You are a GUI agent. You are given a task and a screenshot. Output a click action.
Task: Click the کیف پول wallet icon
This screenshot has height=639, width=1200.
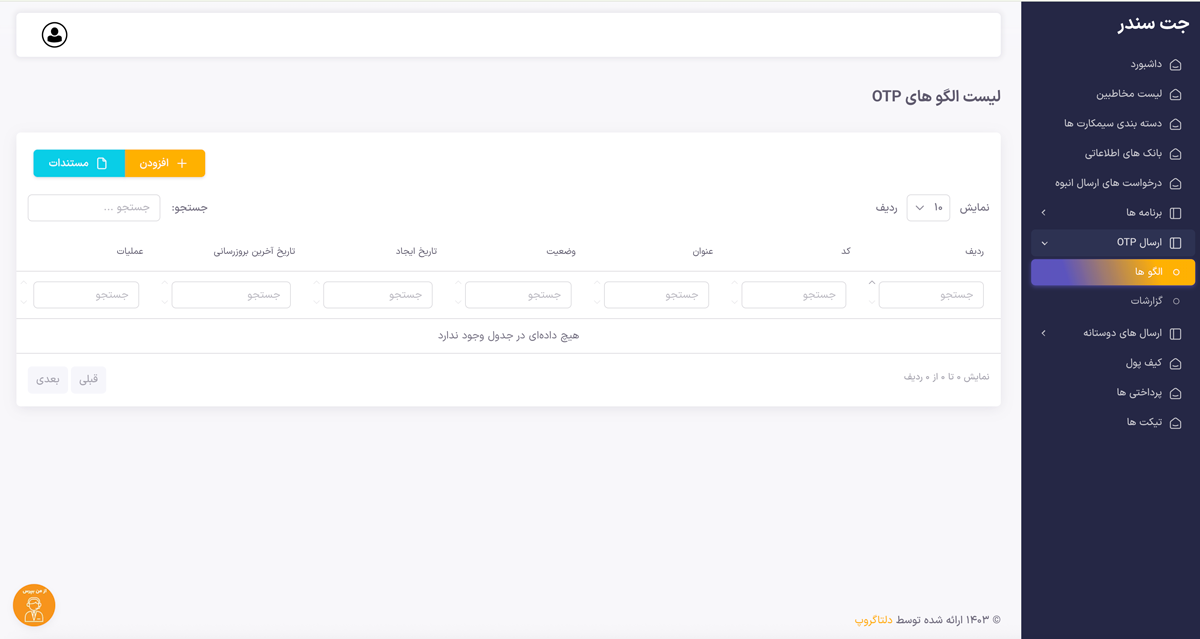point(1175,363)
